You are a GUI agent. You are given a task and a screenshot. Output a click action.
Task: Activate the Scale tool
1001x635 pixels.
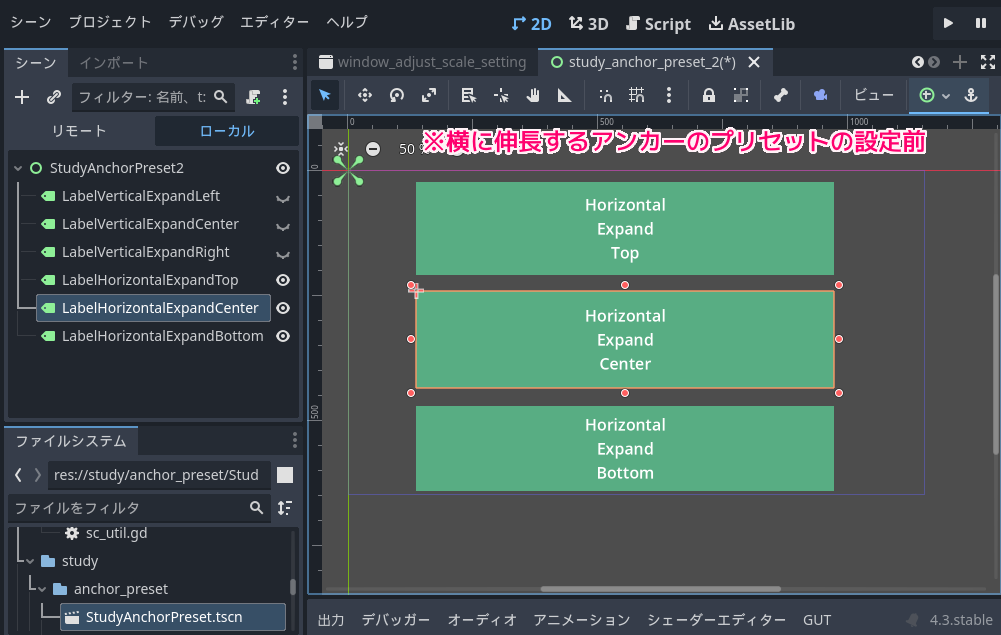pos(430,95)
